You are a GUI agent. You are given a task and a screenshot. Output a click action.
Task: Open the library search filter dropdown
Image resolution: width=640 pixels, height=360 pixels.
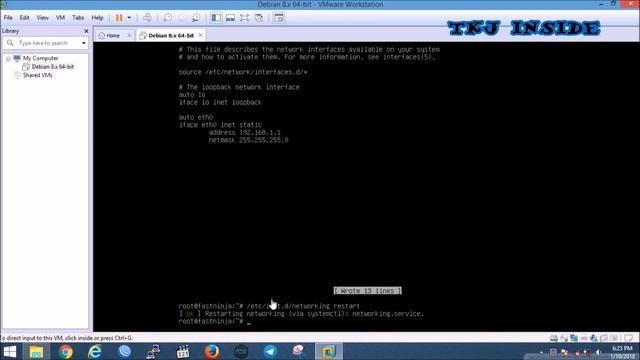pyautogui.click(x=84, y=43)
